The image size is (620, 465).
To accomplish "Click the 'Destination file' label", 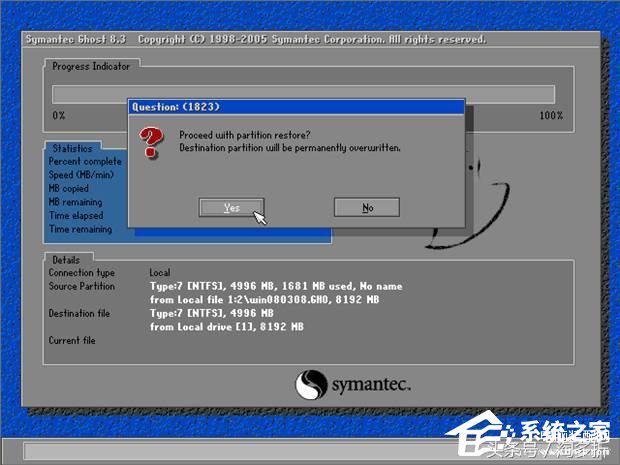I will pos(79,313).
